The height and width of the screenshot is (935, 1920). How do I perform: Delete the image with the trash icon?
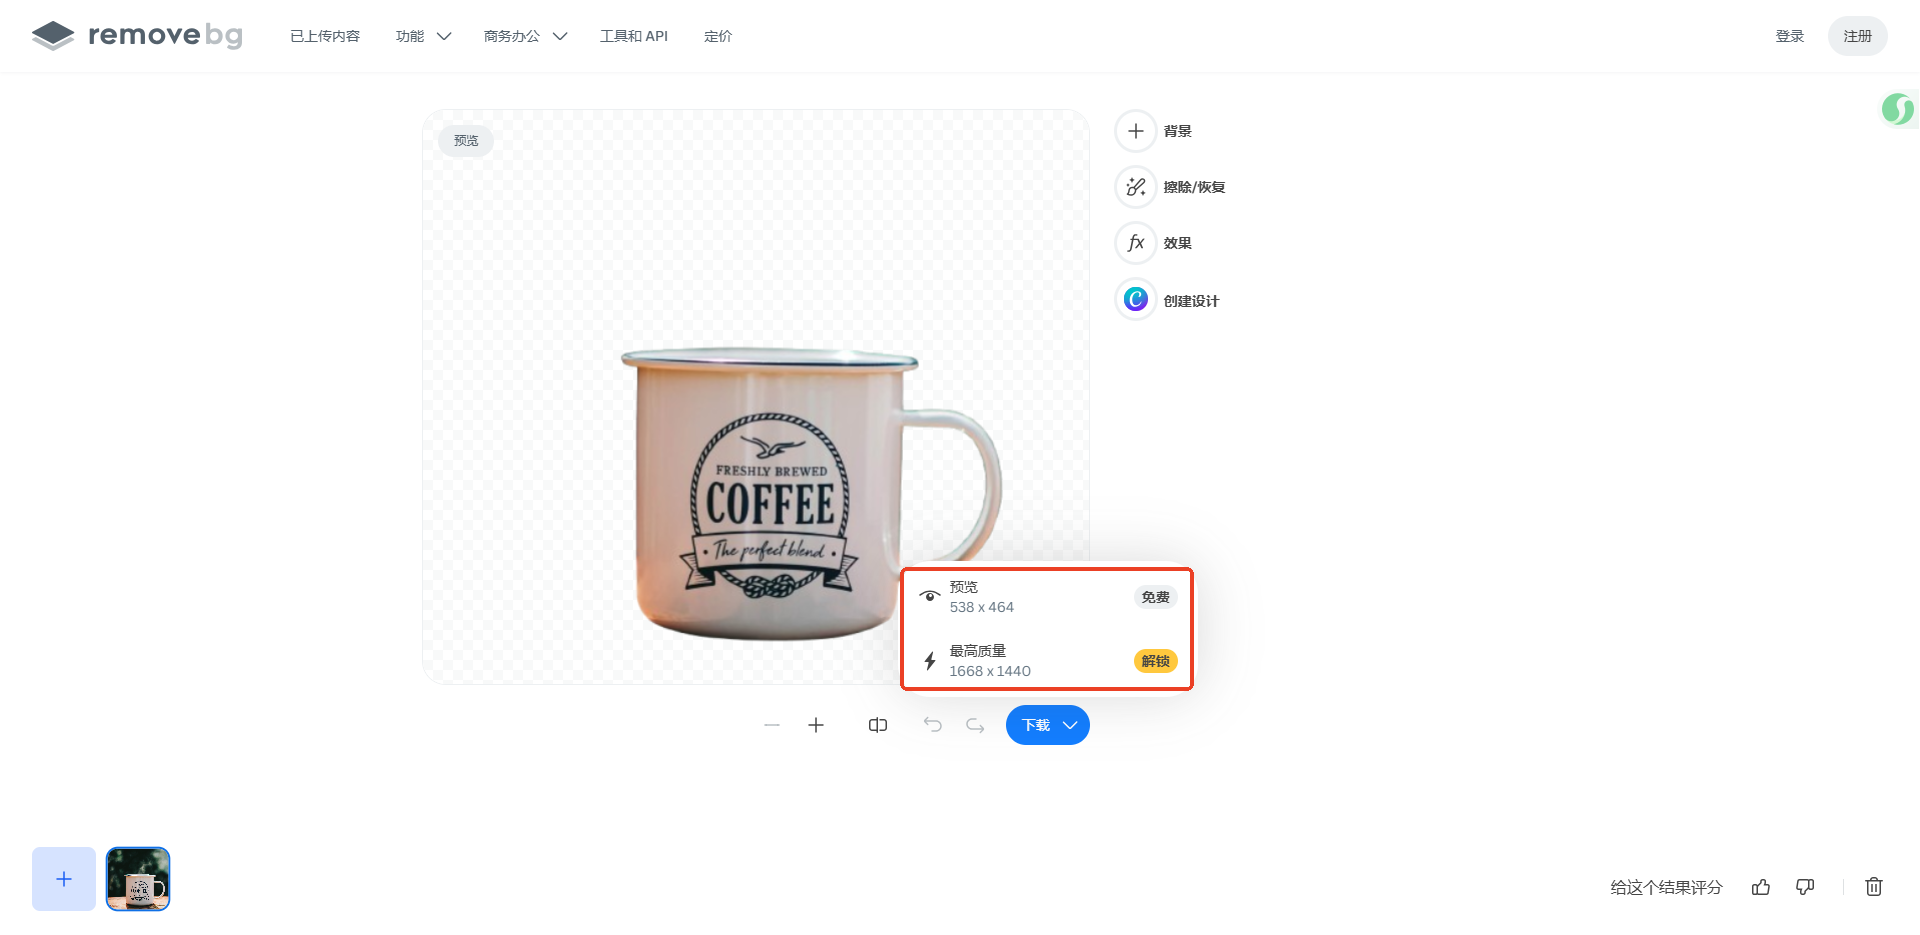(1874, 887)
